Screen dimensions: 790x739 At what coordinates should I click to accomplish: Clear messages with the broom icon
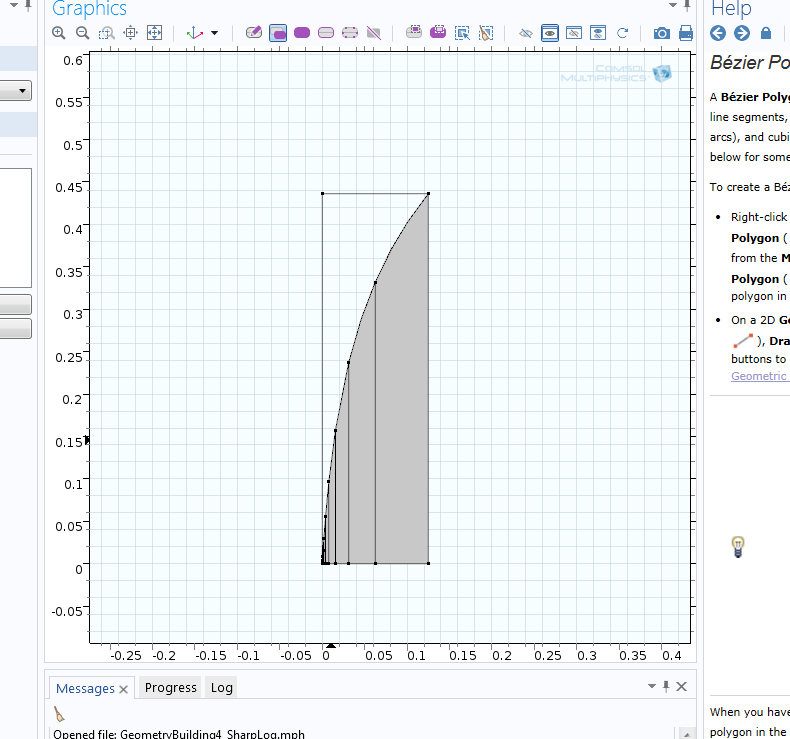(x=59, y=714)
